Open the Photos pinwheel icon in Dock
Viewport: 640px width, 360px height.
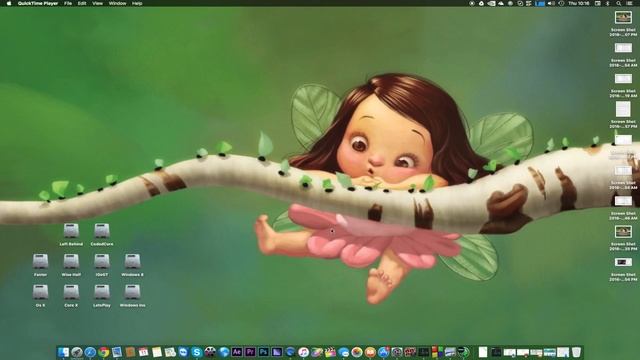(x=356, y=352)
